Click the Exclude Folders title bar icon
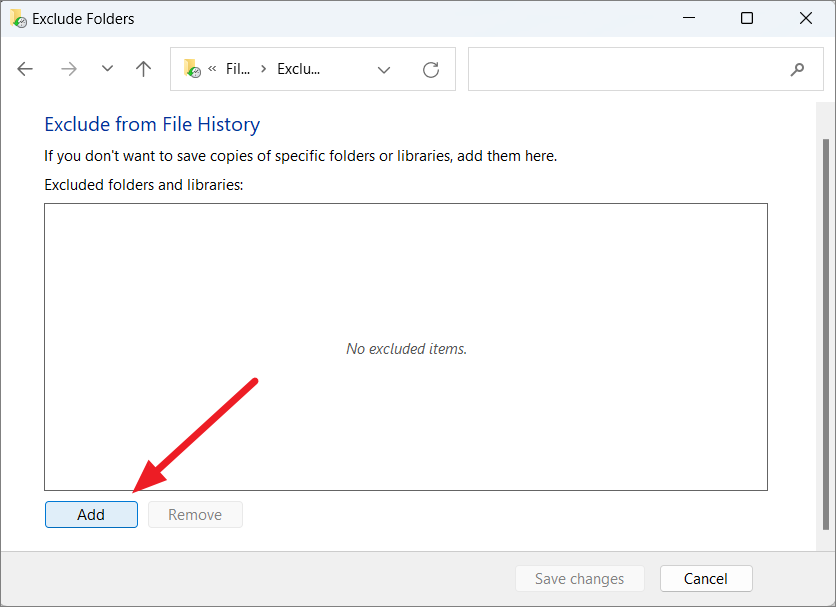The width and height of the screenshot is (836, 607). point(19,19)
